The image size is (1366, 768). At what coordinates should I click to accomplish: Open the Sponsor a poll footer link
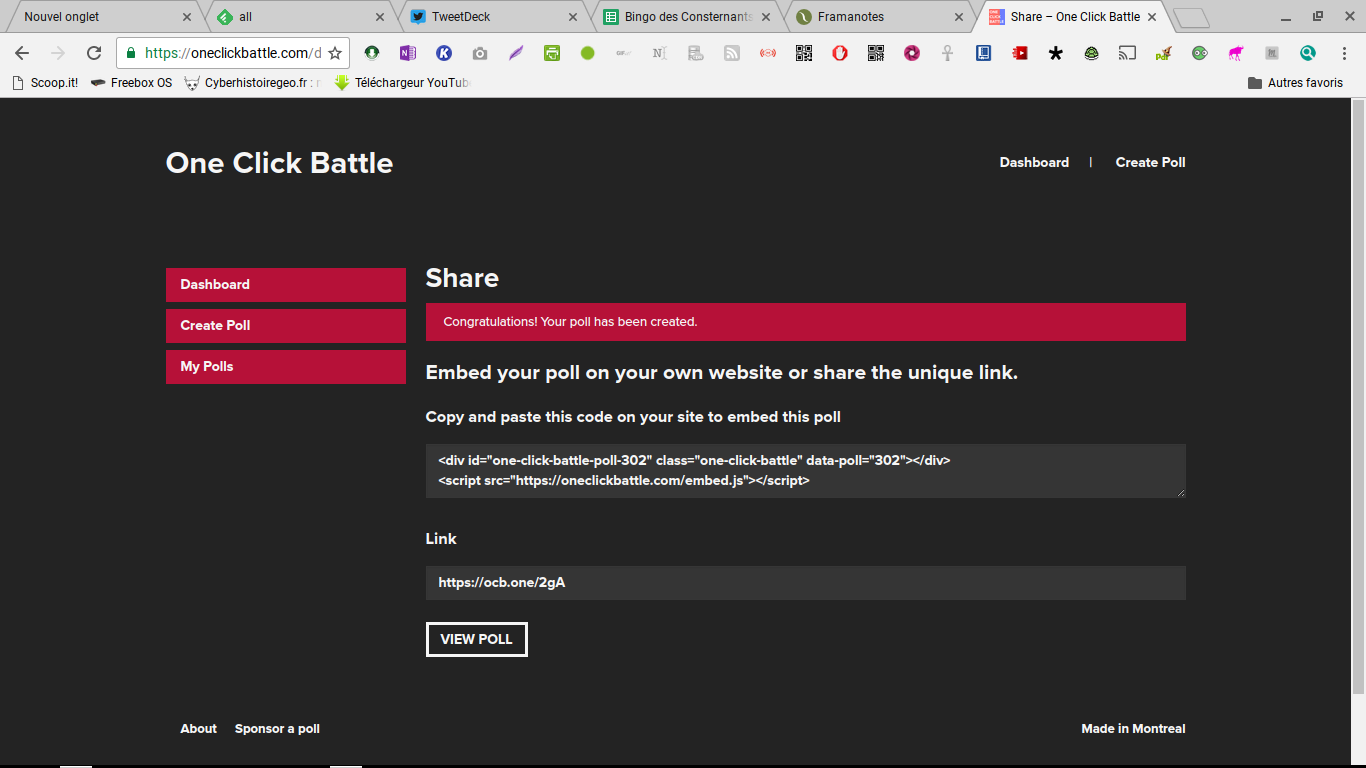click(277, 729)
